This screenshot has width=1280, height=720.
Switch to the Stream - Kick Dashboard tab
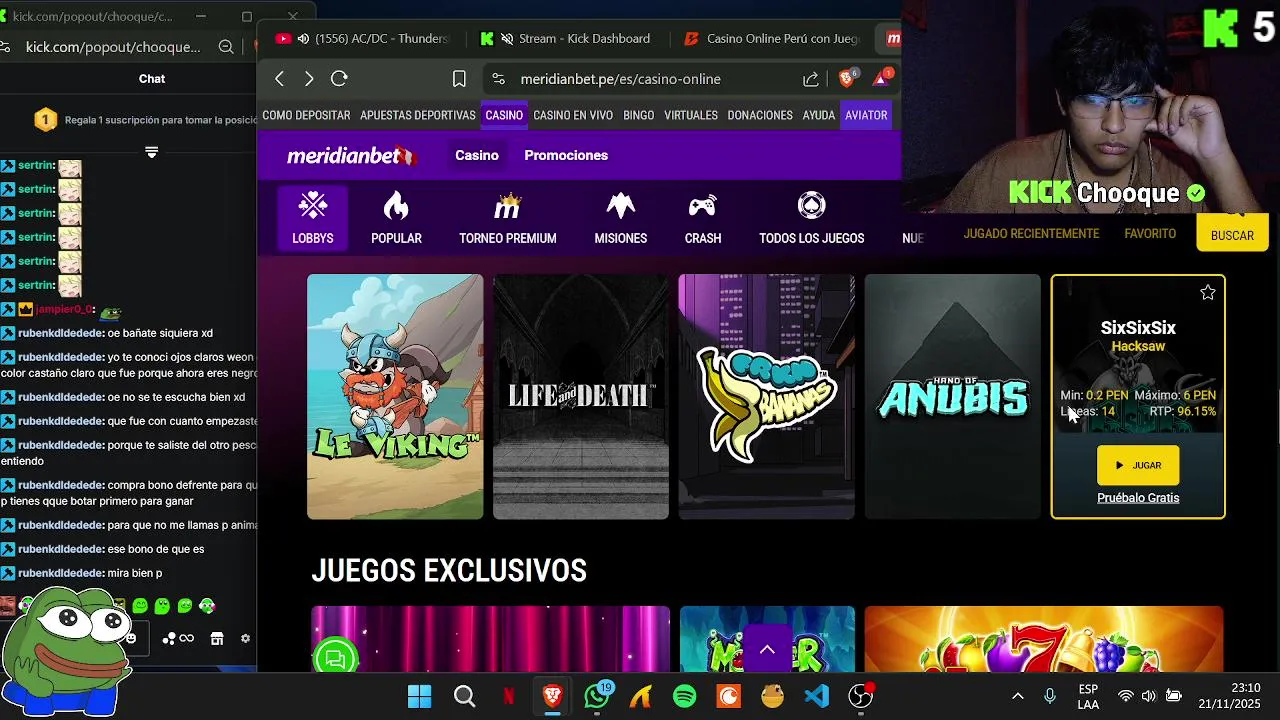point(566,39)
